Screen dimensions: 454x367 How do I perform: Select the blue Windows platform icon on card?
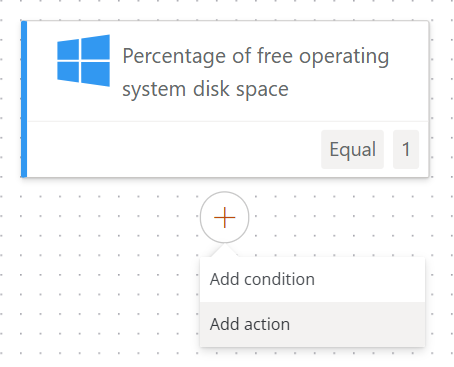(x=83, y=61)
